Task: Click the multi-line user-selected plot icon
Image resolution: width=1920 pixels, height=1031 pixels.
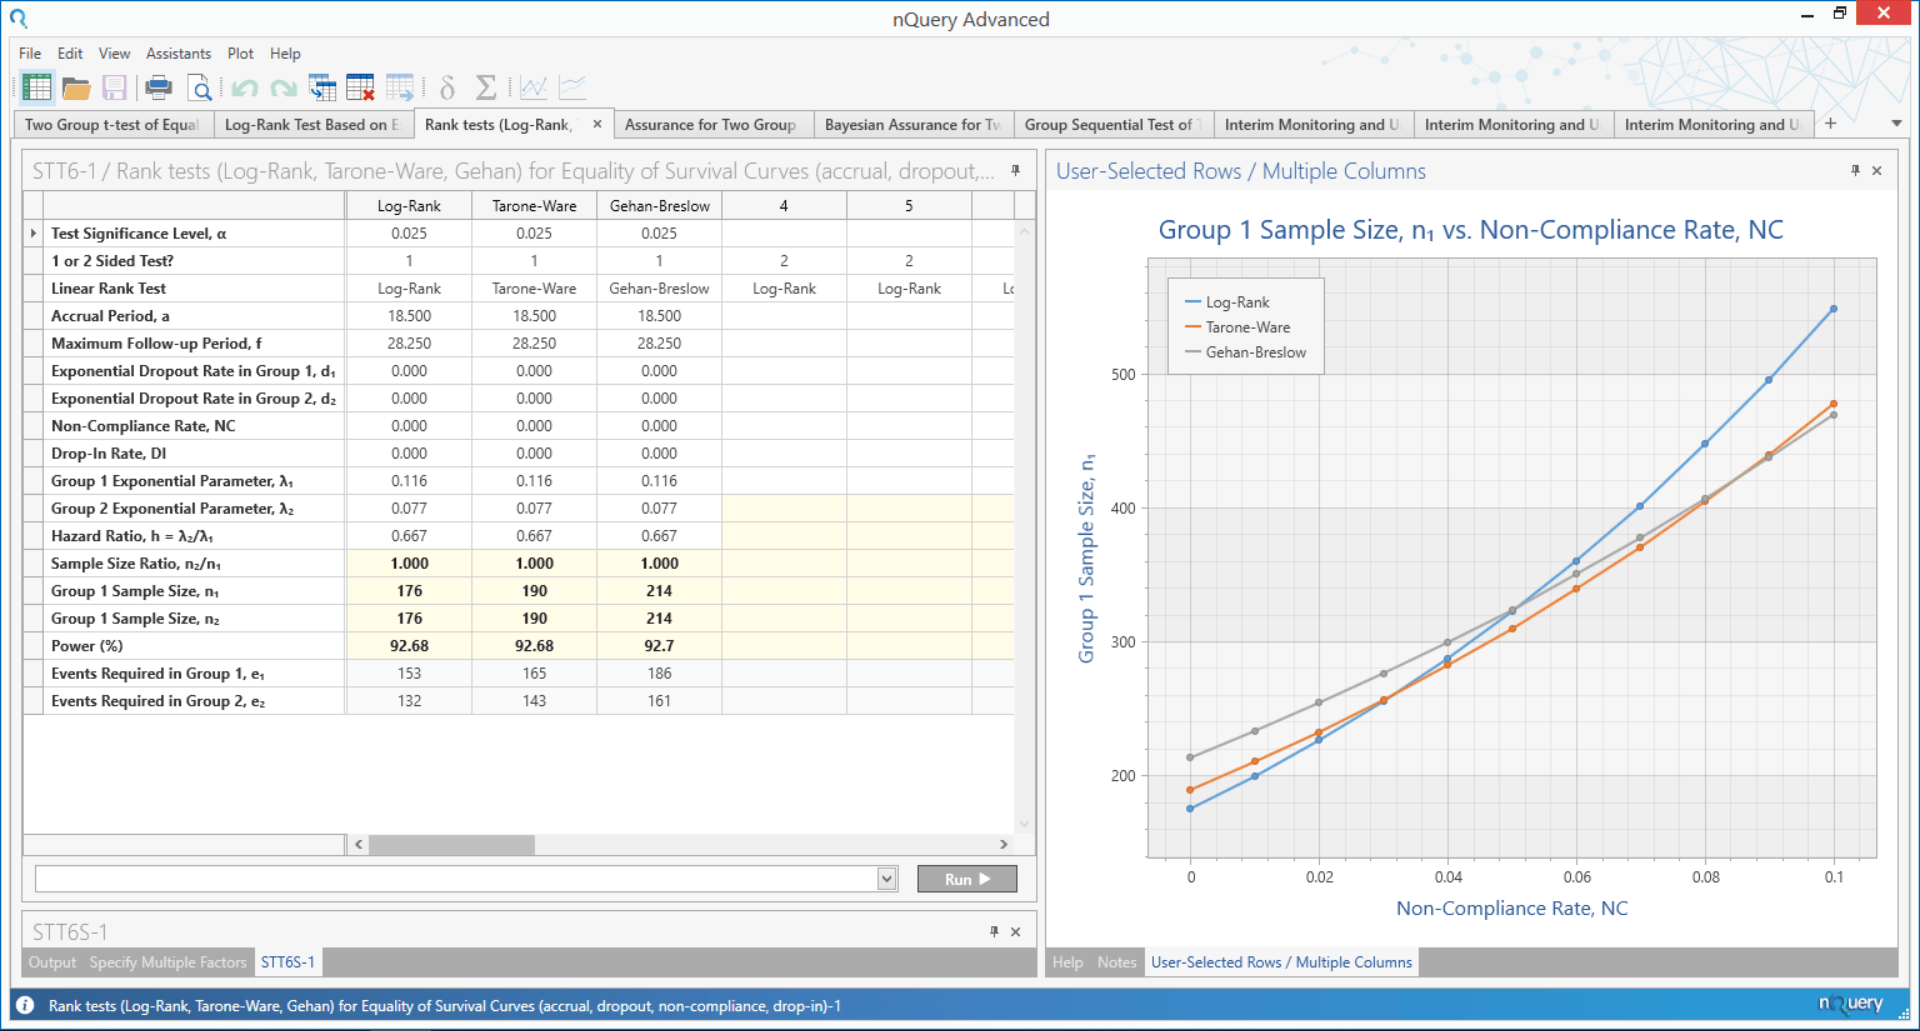Action: 572,88
